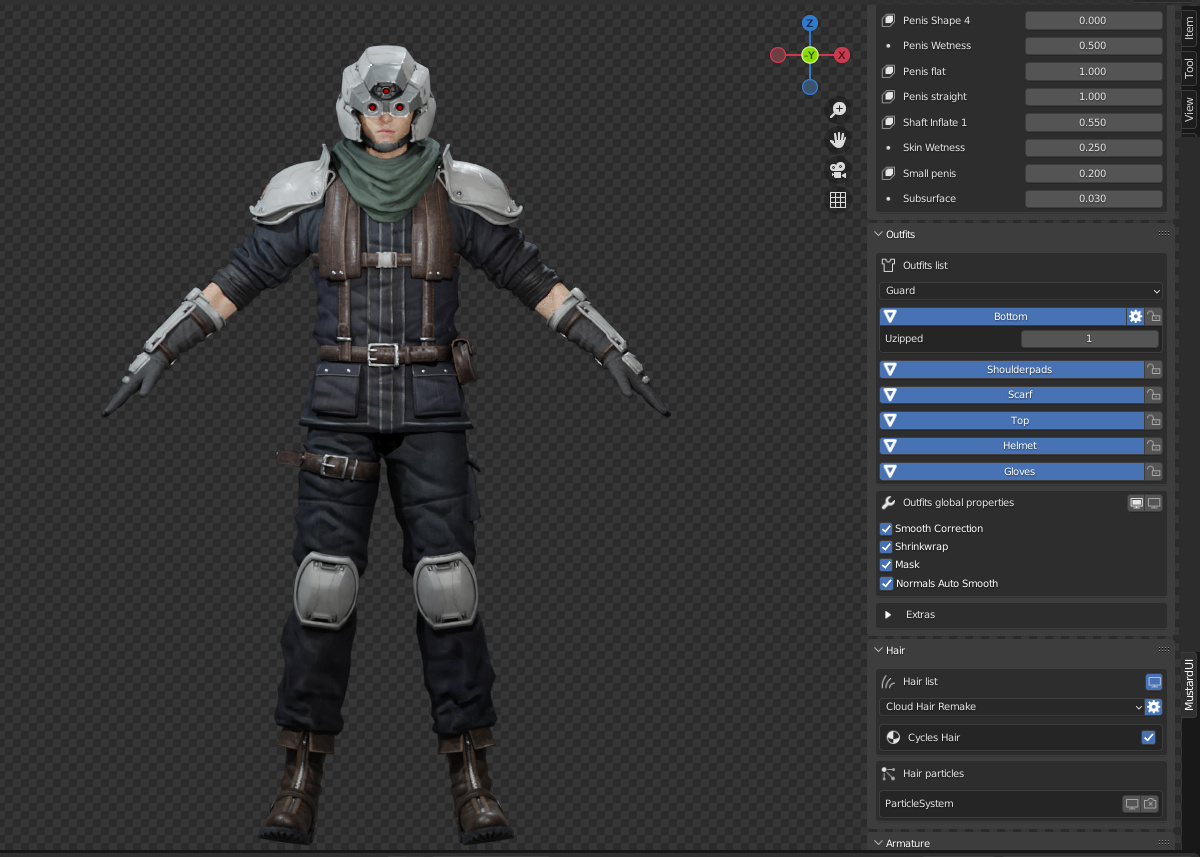This screenshot has height=857, width=1200.
Task: Click the Subsurface 0.030 slider
Action: click(1093, 199)
